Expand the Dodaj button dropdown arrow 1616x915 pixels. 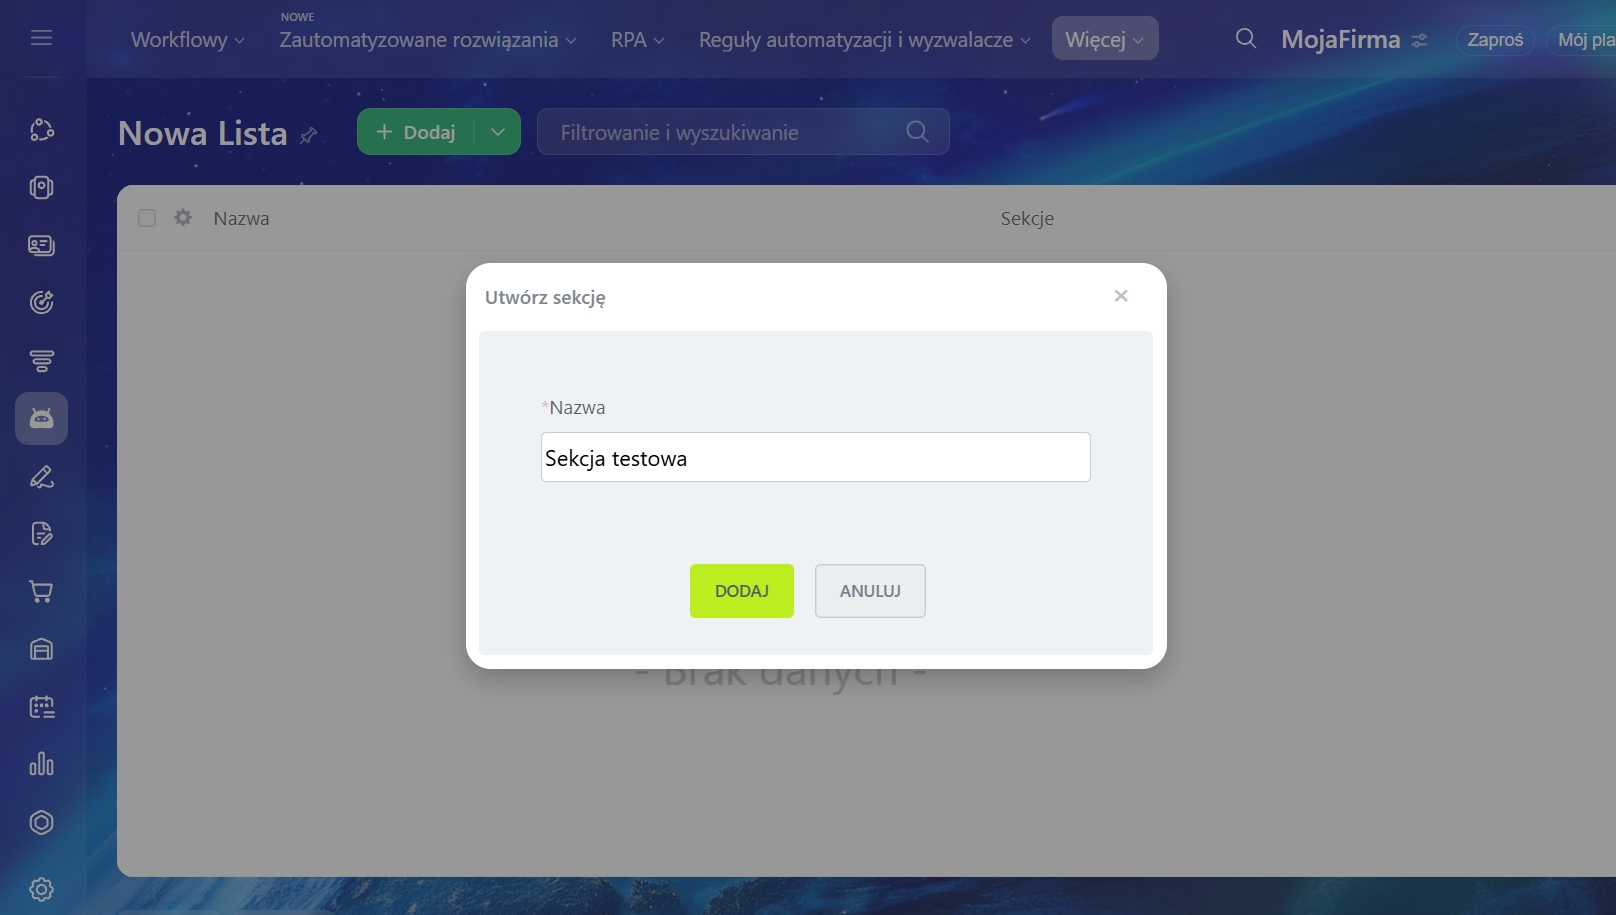click(x=498, y=132)
